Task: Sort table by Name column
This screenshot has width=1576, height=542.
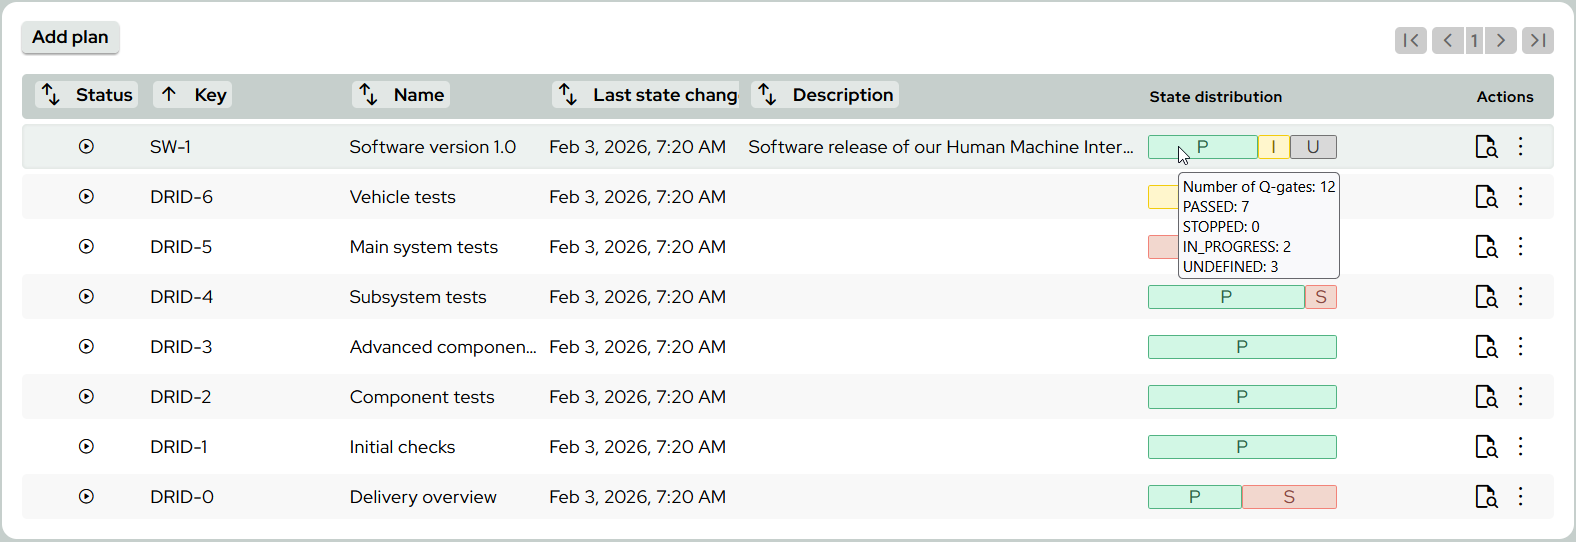Action: (x=401, y=95)
